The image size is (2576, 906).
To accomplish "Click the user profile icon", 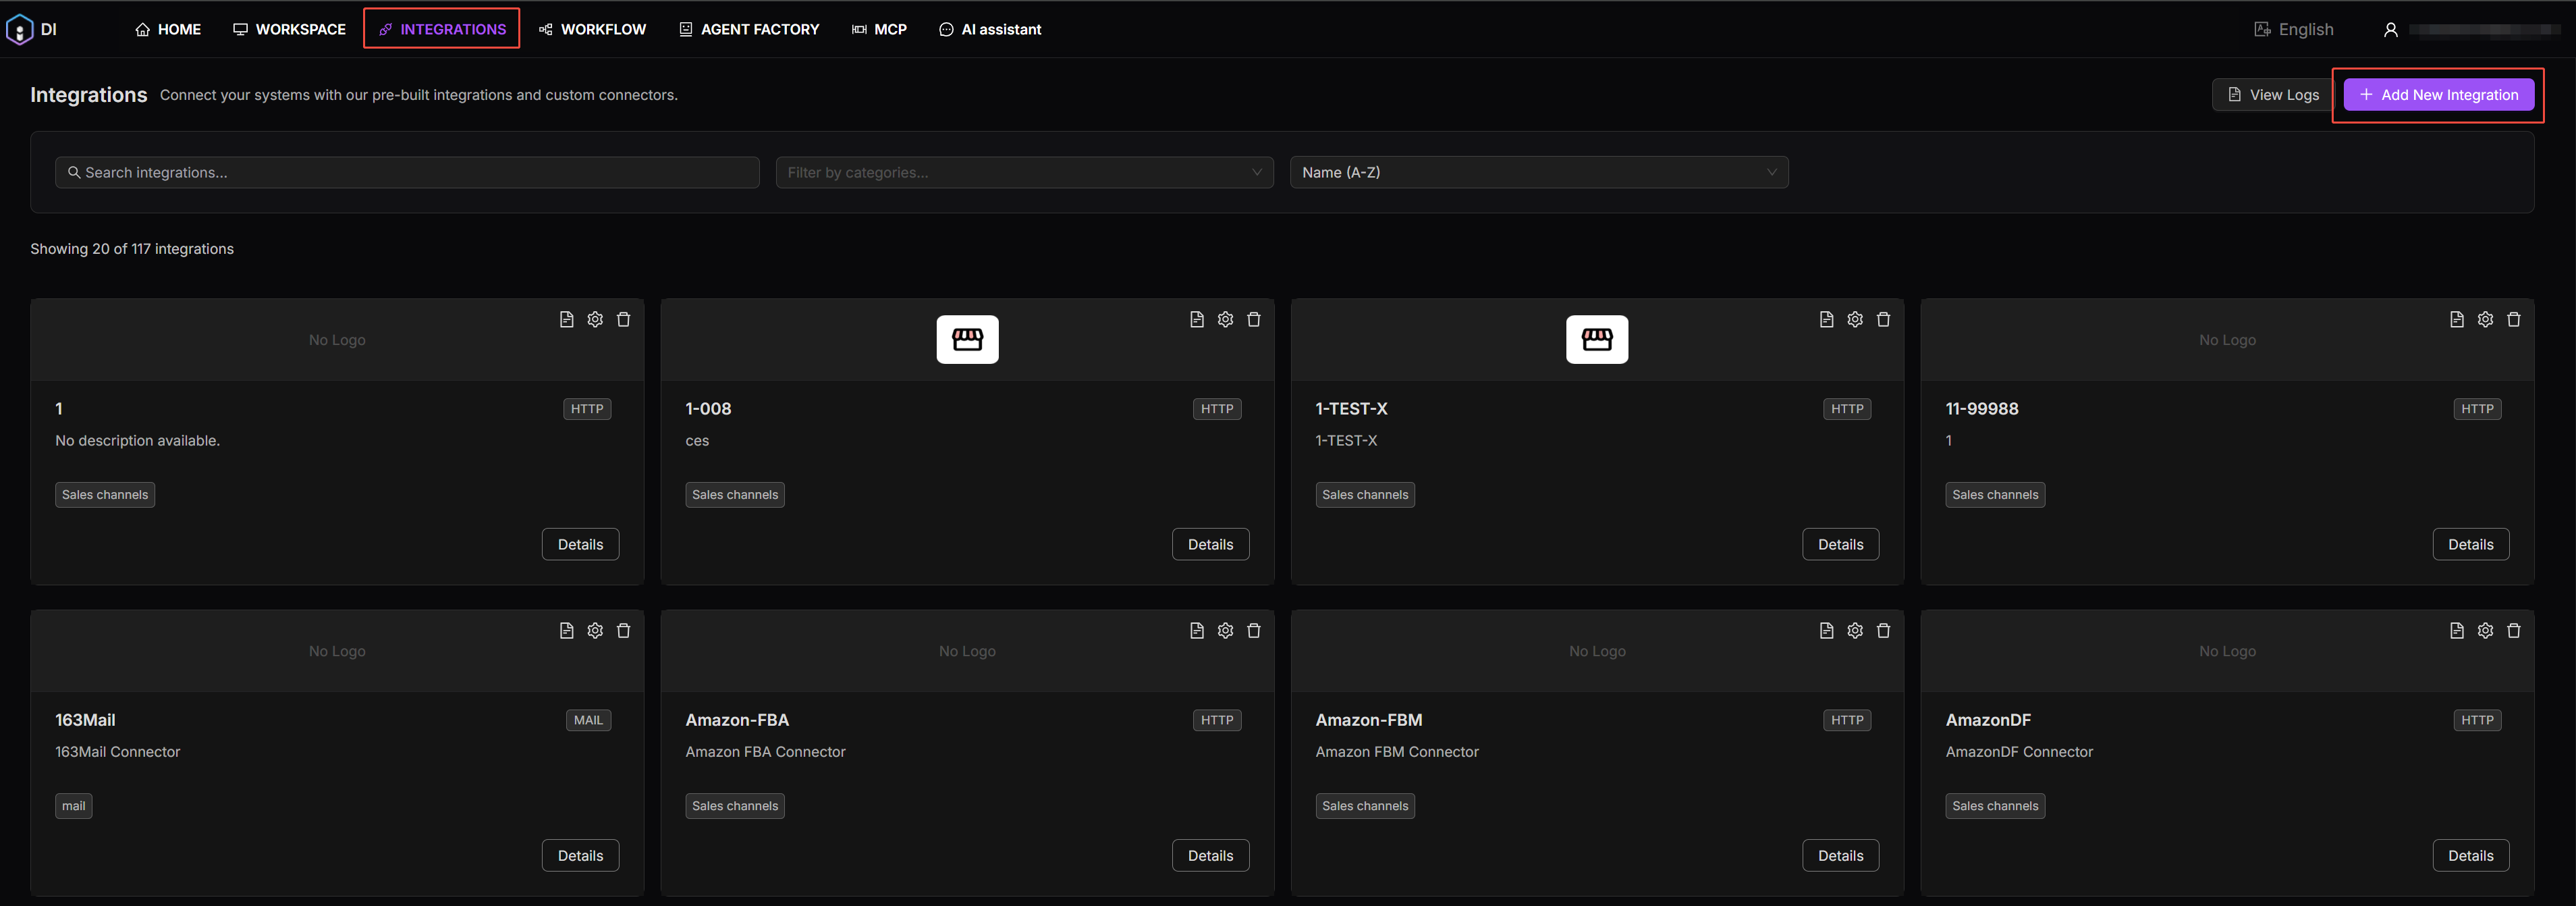I will 2390,29.
